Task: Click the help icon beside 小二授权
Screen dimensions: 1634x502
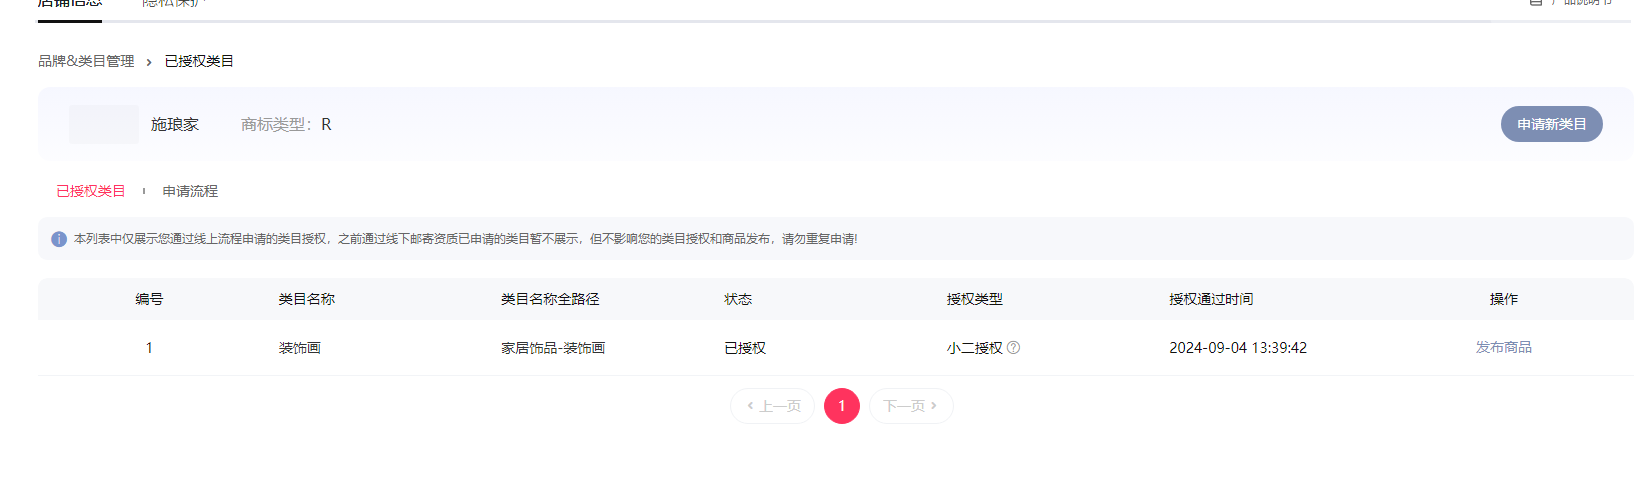Action: click(1013, 348)
